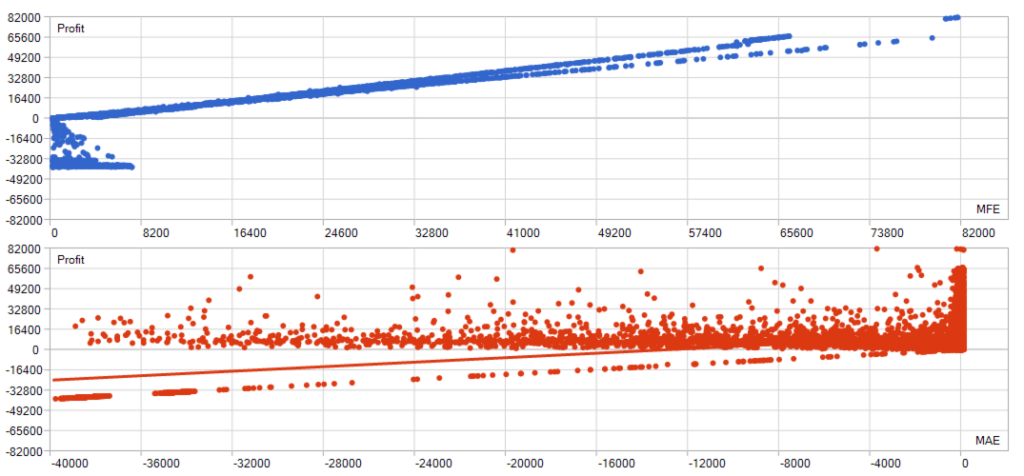This screenshot has height=476, width=1024.
Task: Click the Profit label in the MFE chart
Action: point(71,29)
